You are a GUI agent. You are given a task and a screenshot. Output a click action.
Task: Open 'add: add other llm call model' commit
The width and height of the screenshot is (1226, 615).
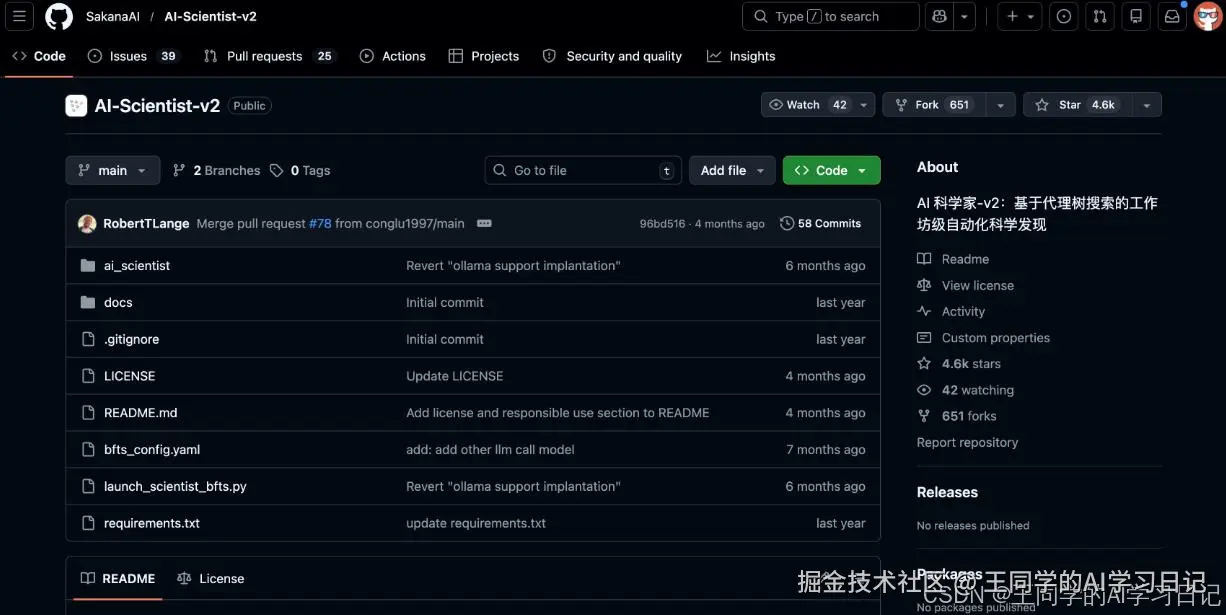490,450
